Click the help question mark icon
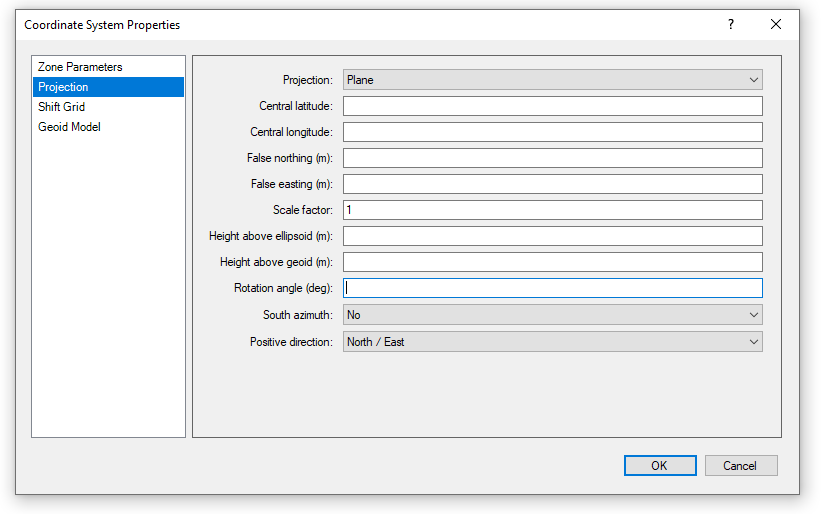The width and height of the screenshot is (827, 514). 730,25
